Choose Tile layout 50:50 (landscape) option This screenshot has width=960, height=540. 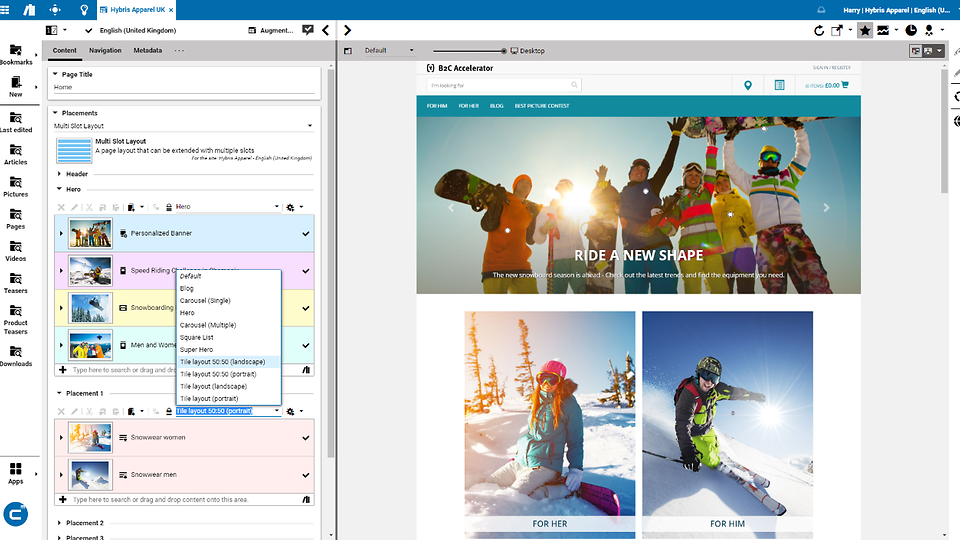tap(229, 362)
